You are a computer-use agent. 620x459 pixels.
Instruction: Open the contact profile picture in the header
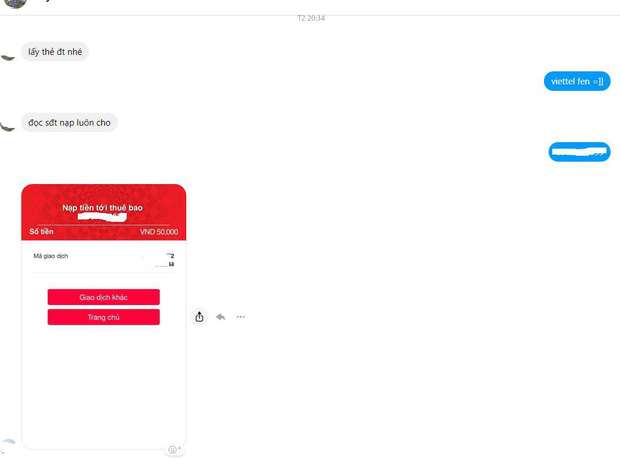coord(14,3)
